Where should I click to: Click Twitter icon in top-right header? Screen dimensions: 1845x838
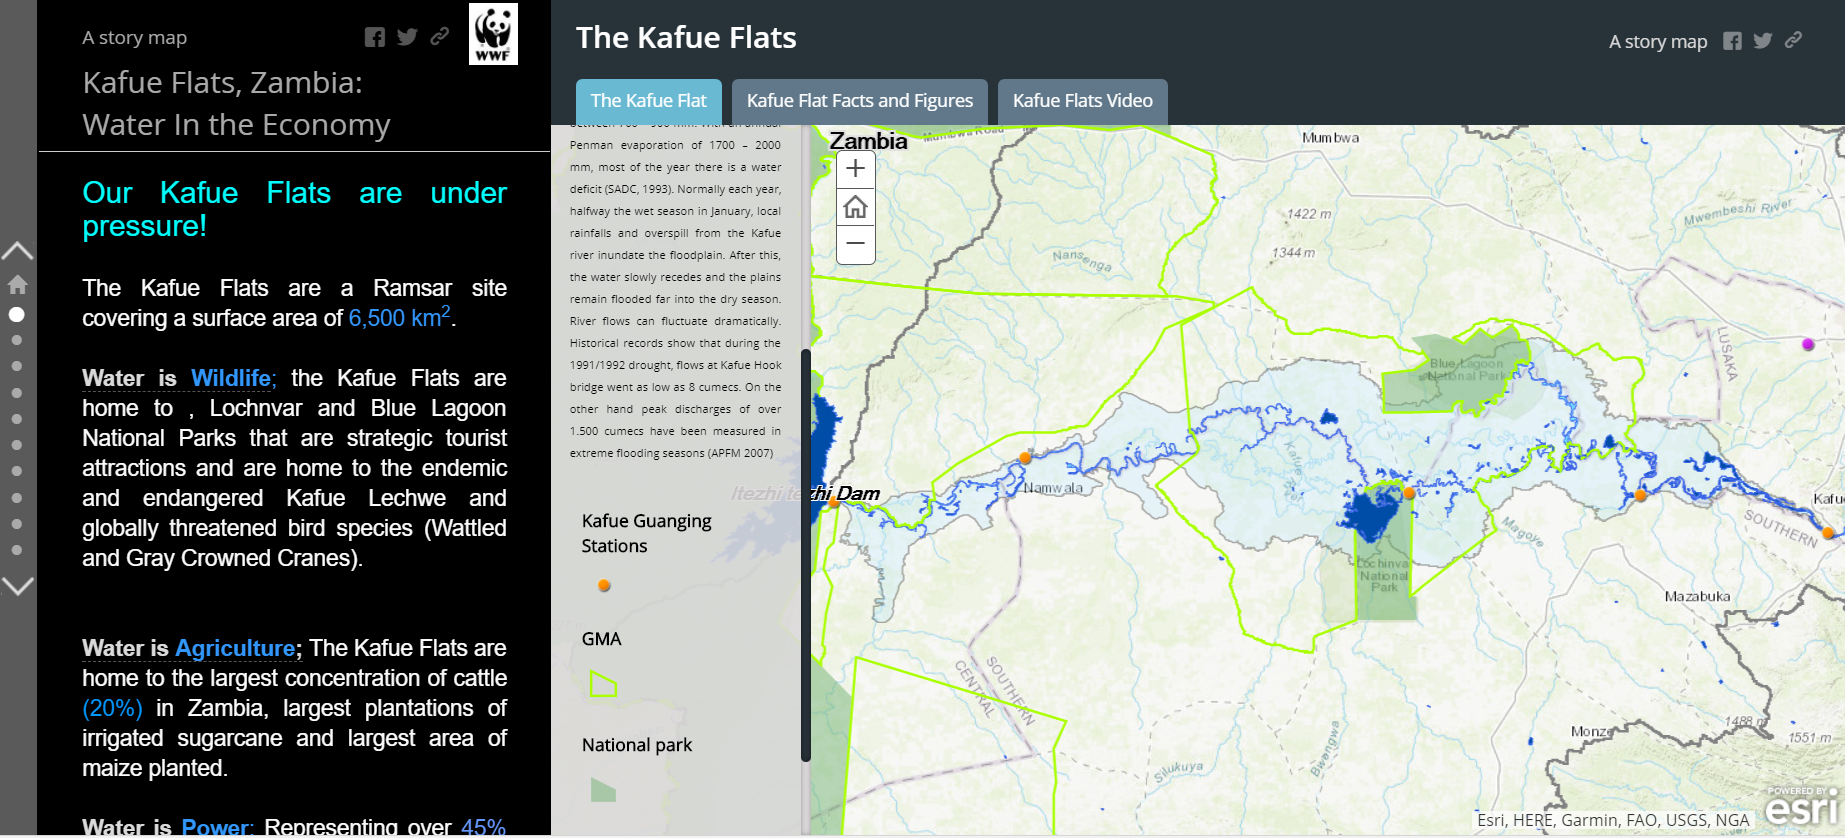[x=1763, y=41]
